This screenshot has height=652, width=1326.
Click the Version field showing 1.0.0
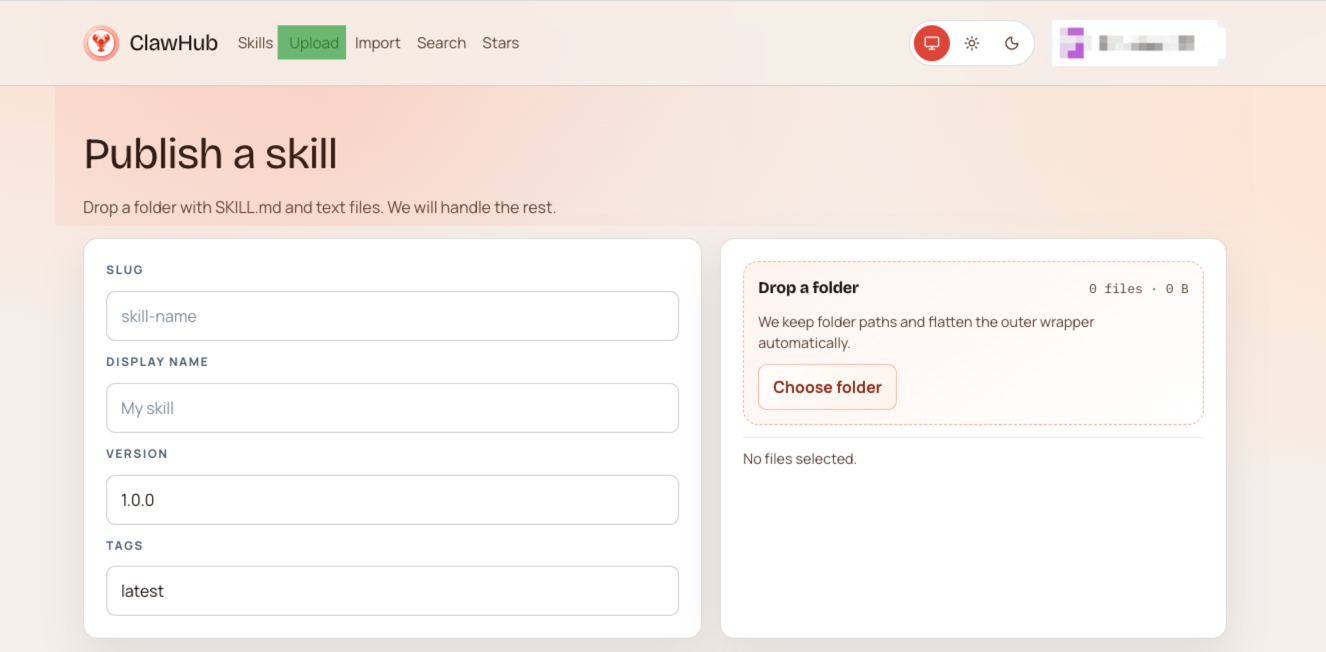(392, 500)
